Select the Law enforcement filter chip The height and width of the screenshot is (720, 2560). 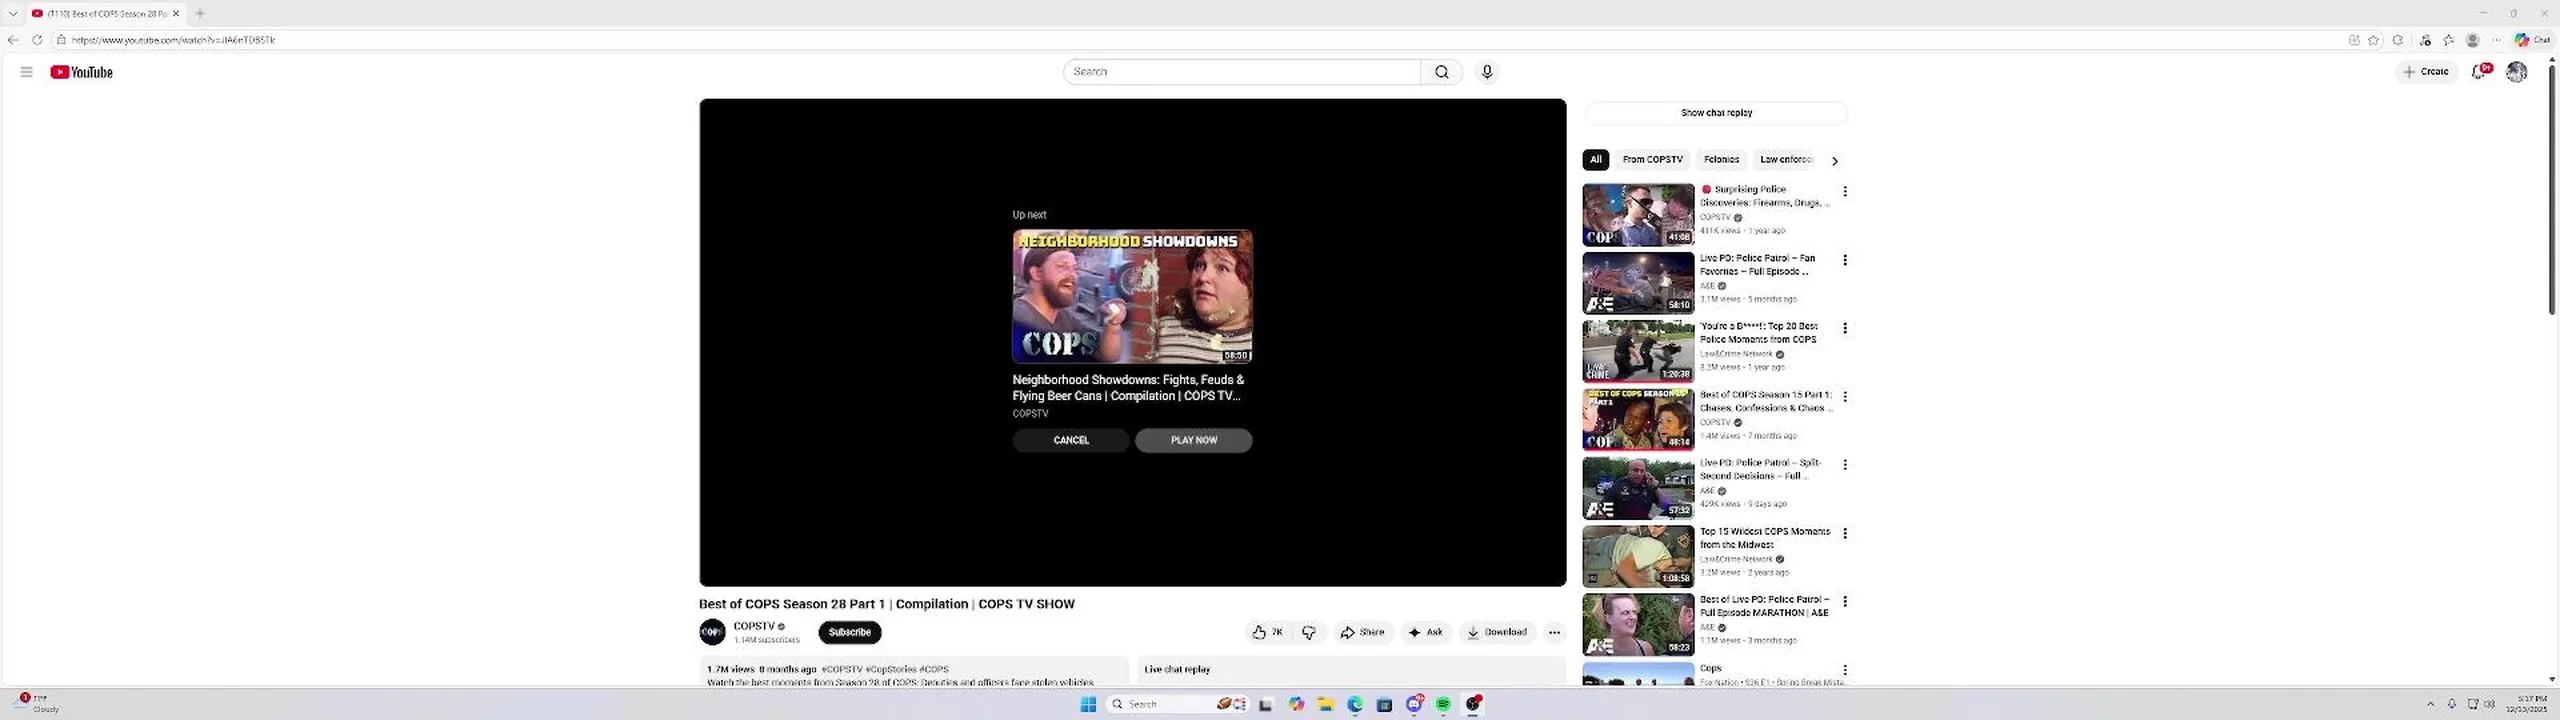point(1786,160)
